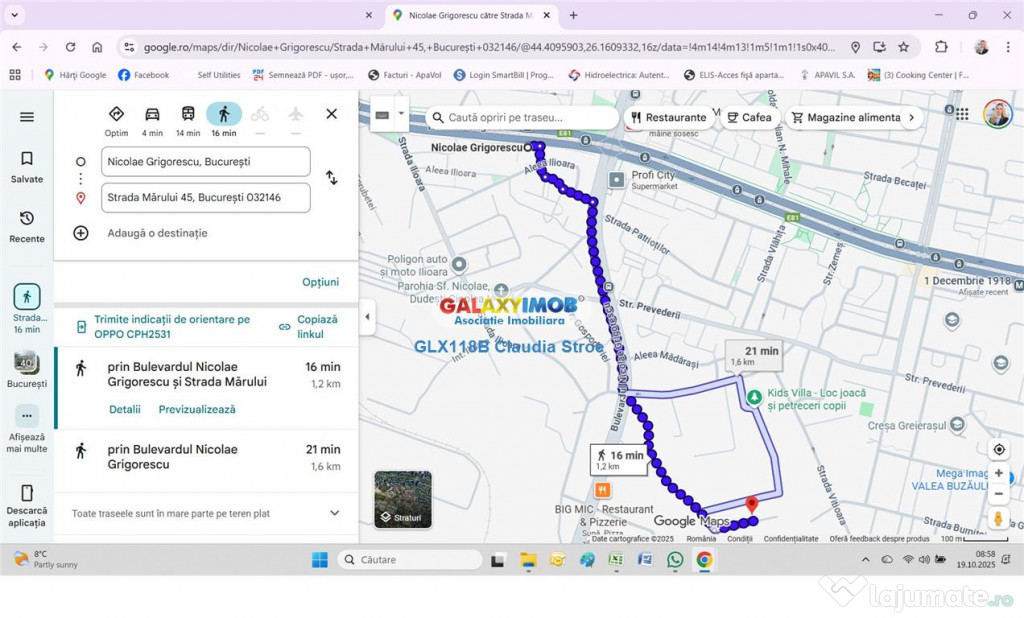Open the Opțiuni route options
The image size is (1024, 618).
(x=320, y=282)
